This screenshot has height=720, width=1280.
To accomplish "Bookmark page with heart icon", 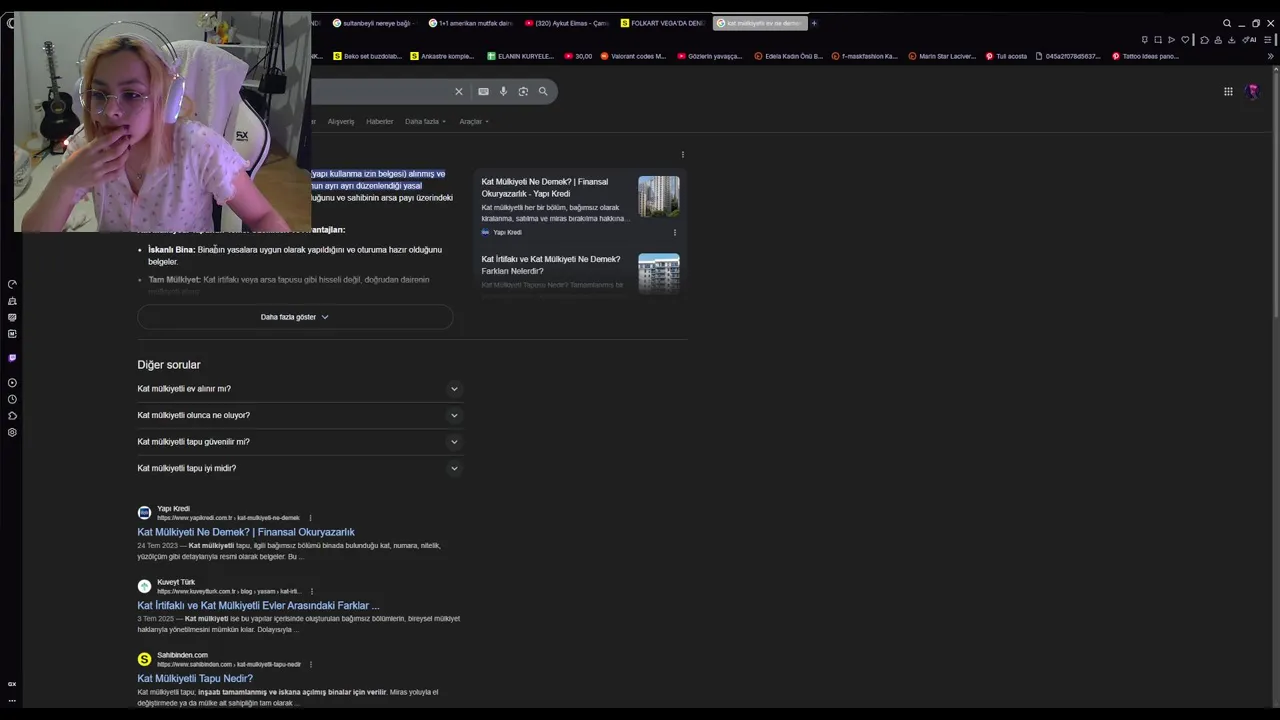I will tap(1185, 40).
